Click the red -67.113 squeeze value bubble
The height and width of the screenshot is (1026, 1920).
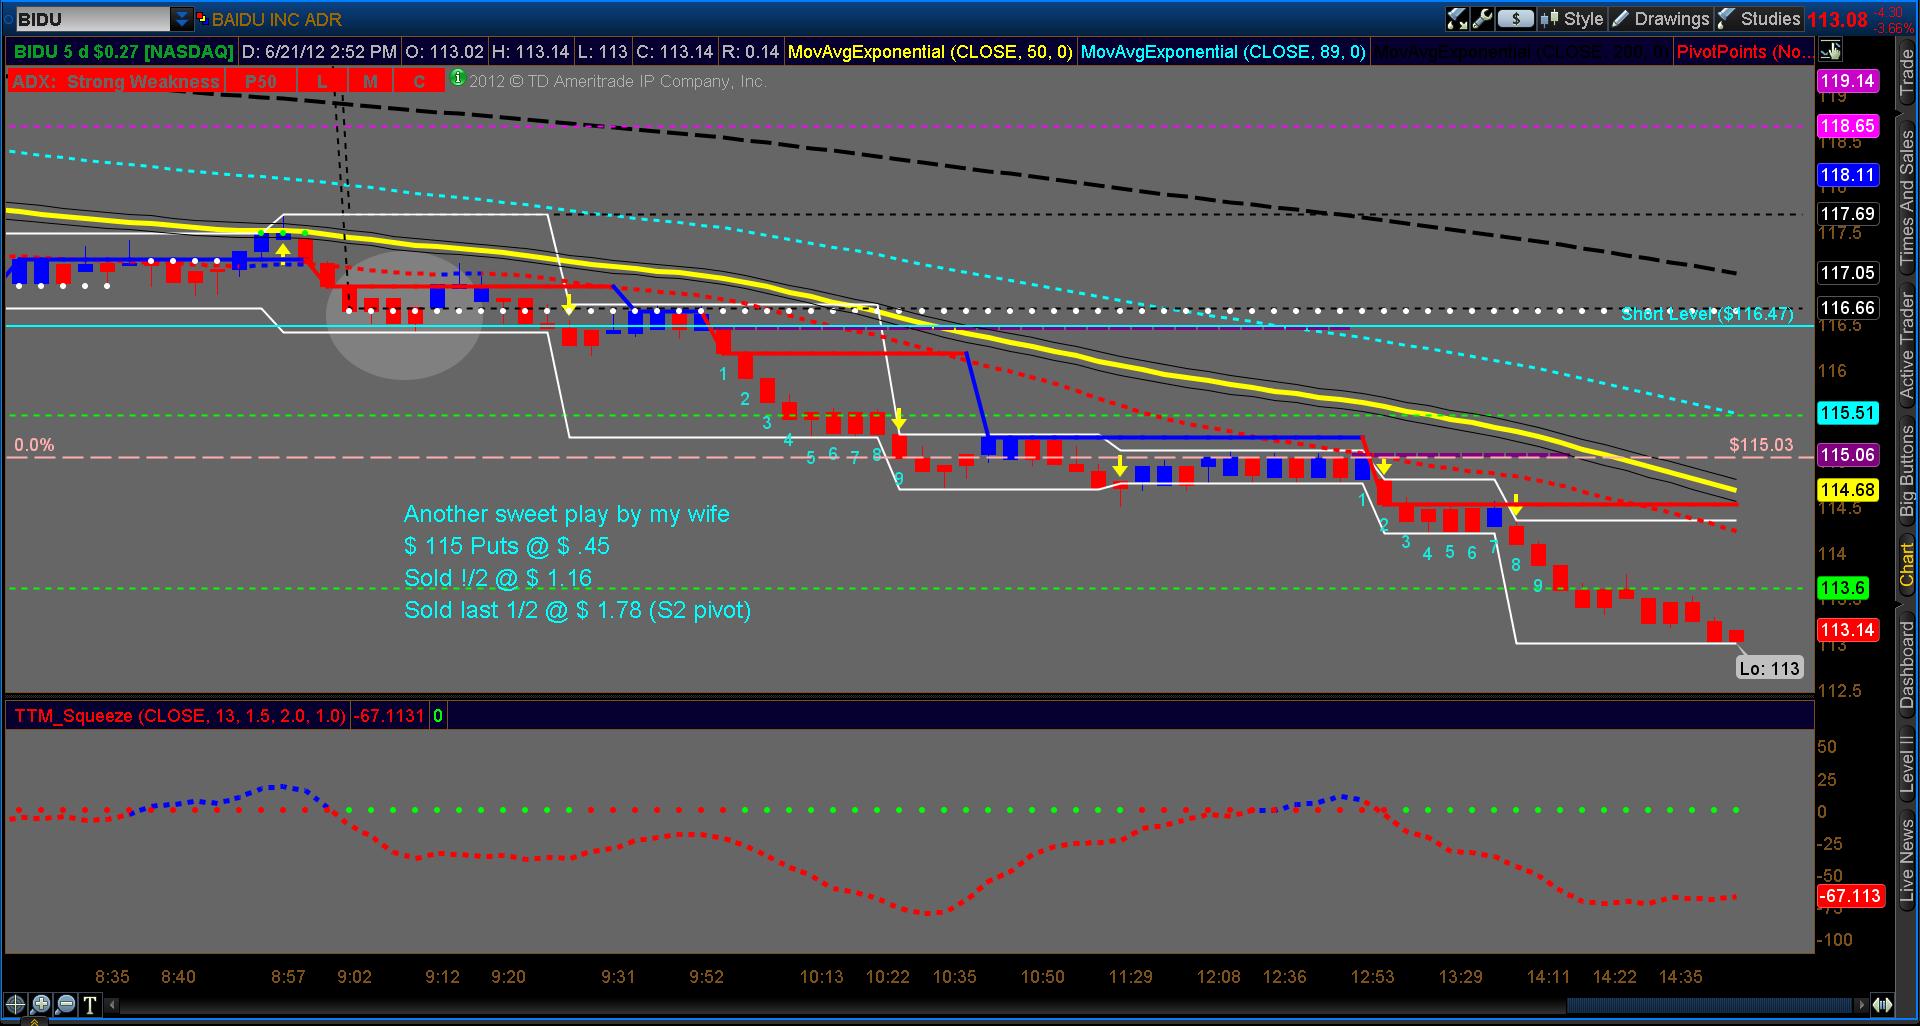pyautogui.click(x=1850, y=896)
